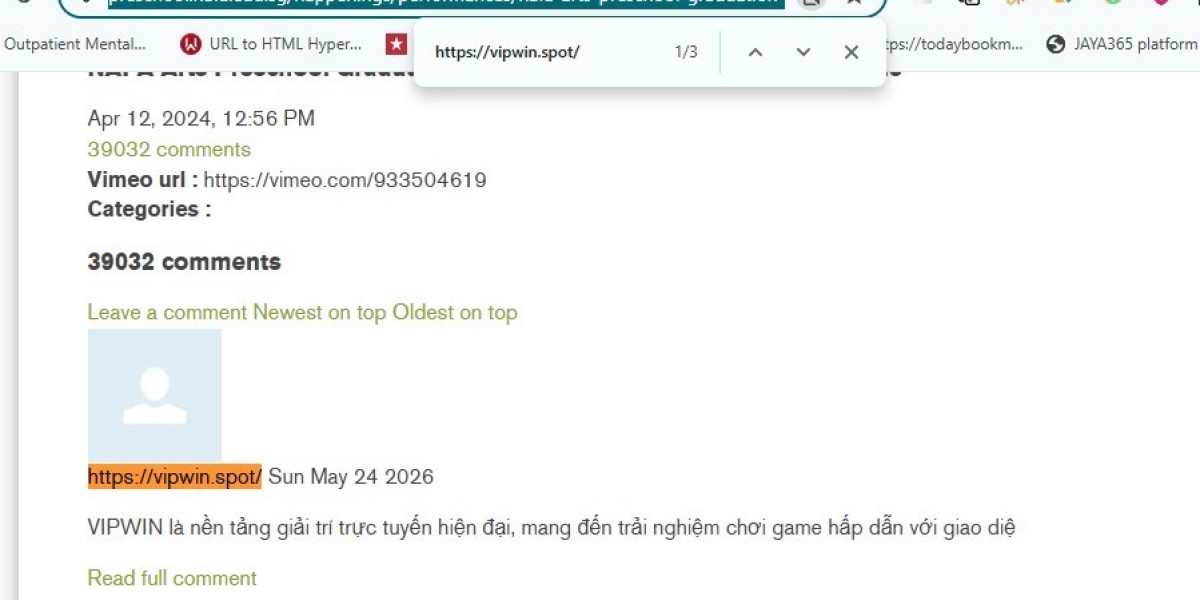Select the Apr 12, 2024 date text

coord(201,118)
